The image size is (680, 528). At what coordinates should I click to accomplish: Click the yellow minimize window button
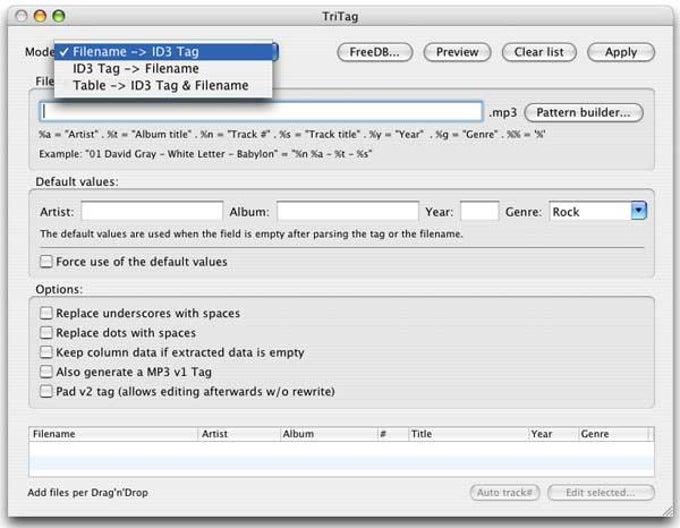pyautogui.click(x=40, y=16)
